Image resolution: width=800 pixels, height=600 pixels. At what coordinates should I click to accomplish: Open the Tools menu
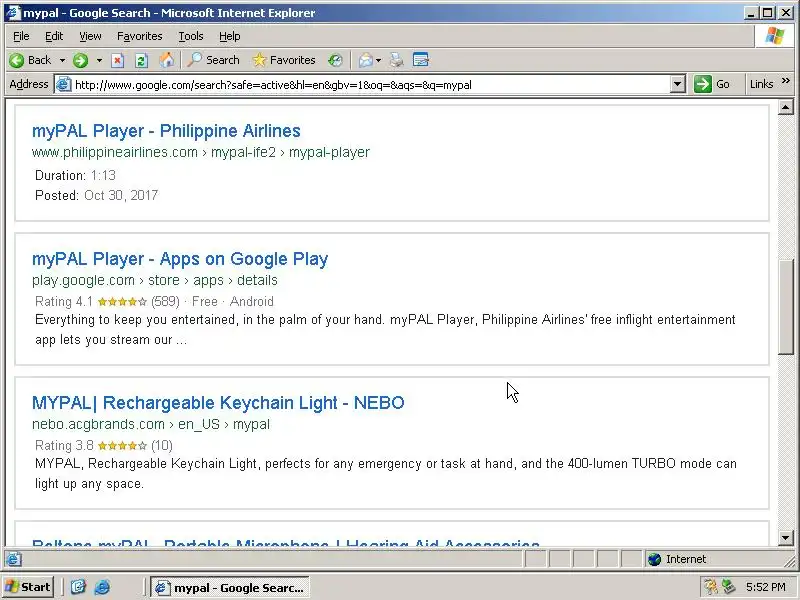(191, 36)
